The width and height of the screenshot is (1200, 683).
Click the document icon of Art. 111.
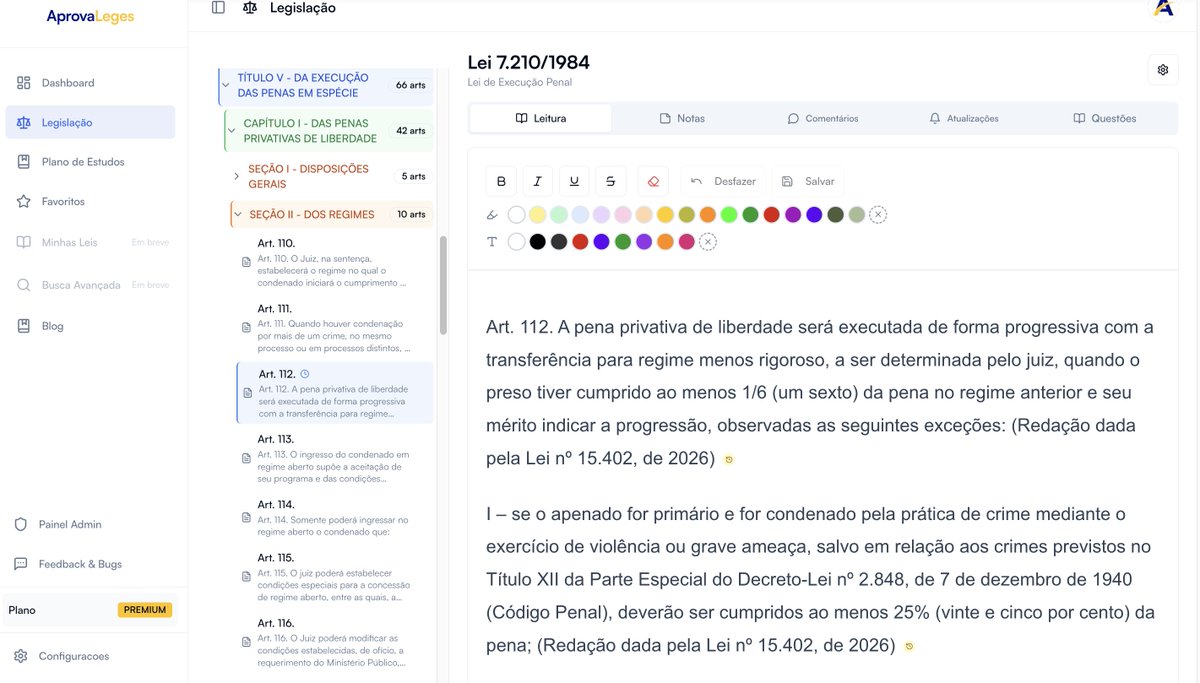pyautogui.click(x=246, y=328)
